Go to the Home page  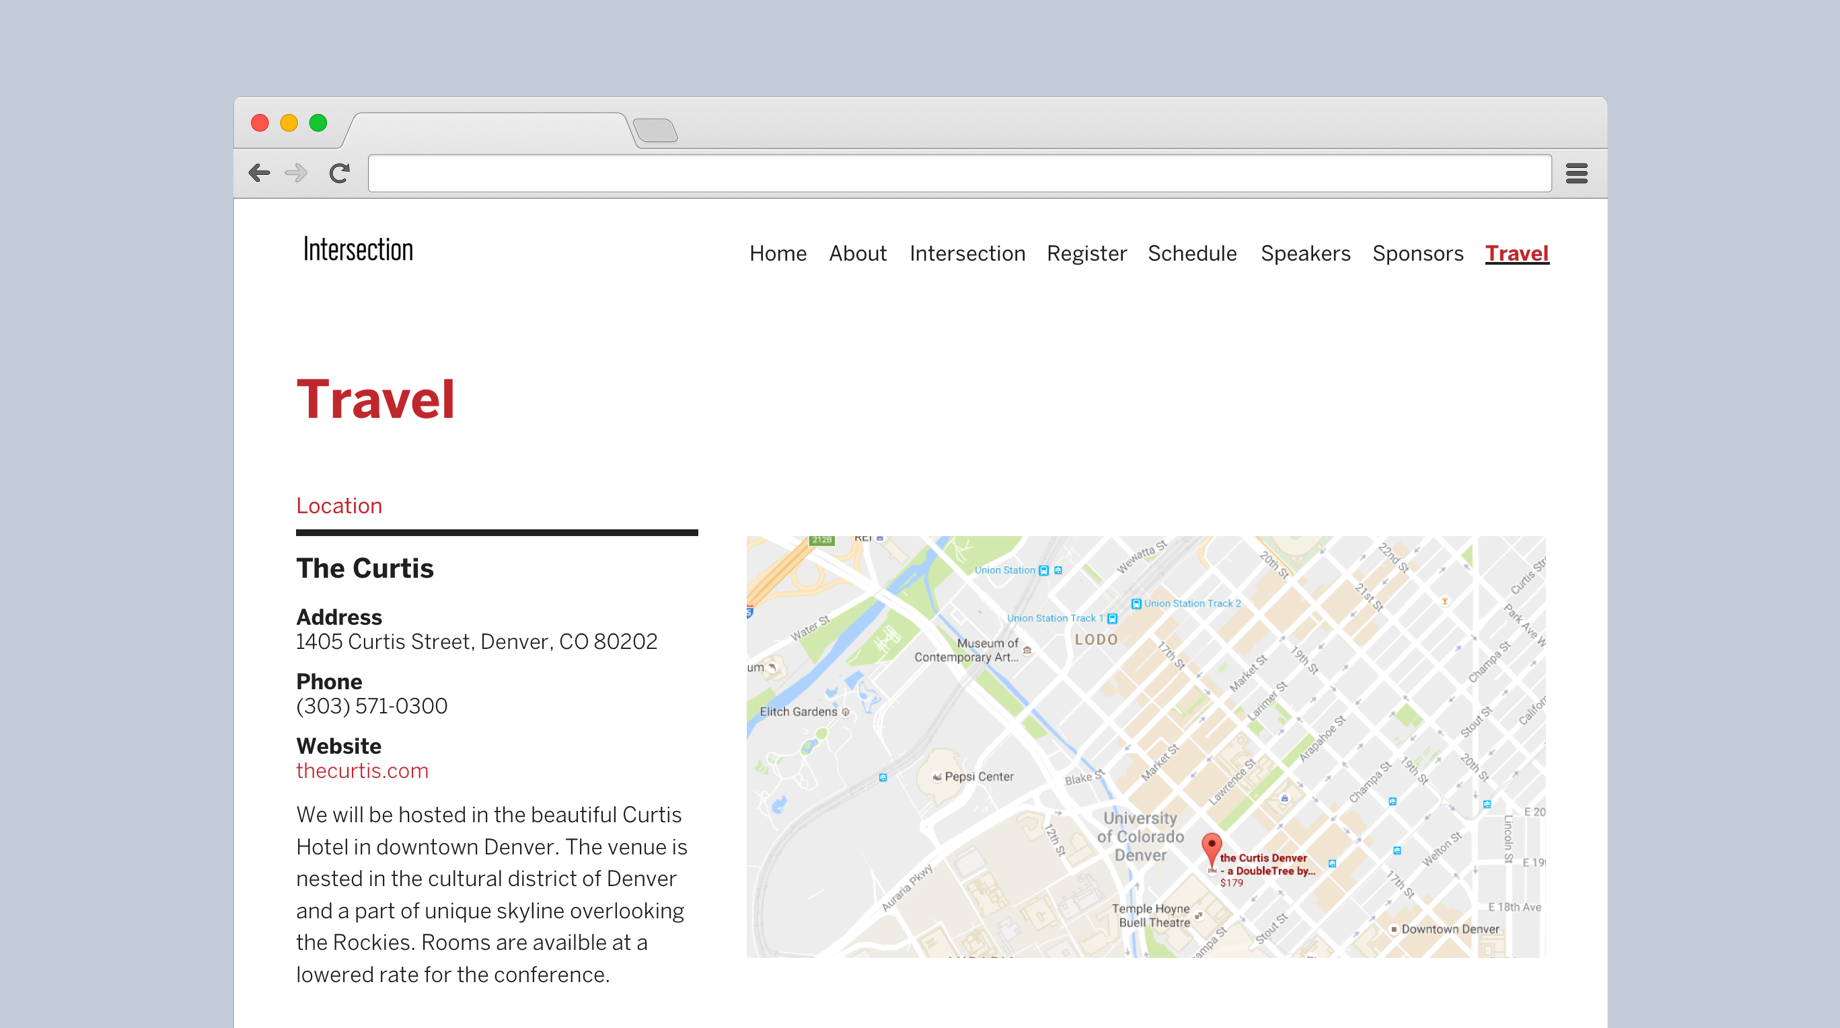click(778, 254)
